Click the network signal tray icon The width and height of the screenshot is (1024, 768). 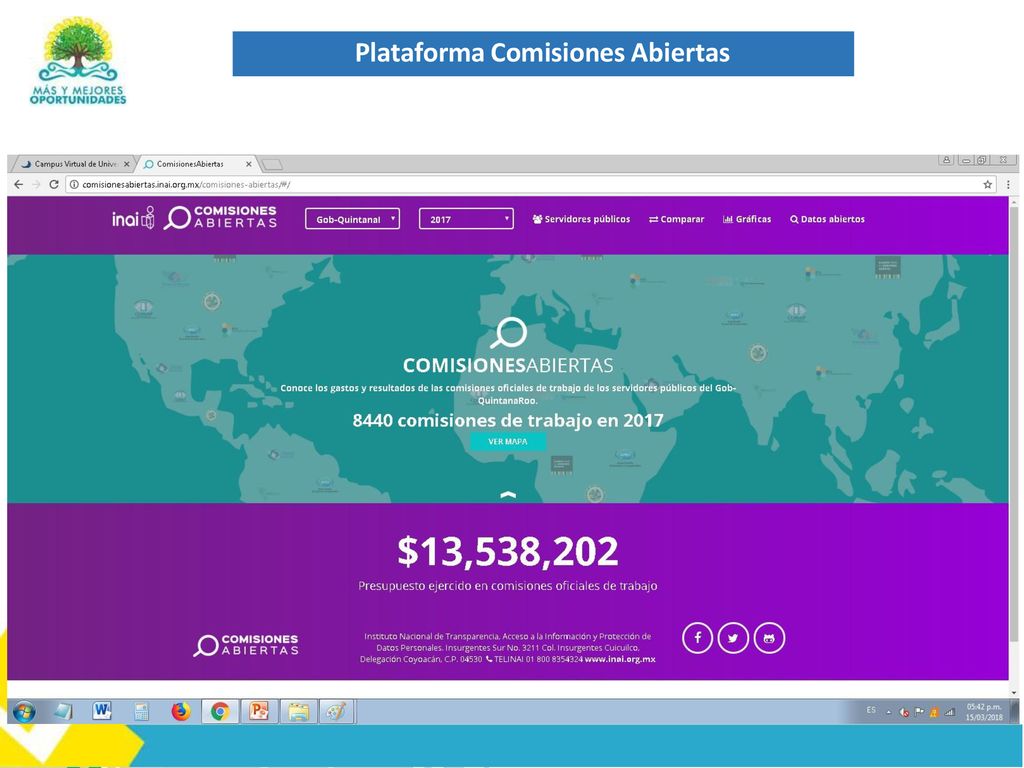(950, 712)
